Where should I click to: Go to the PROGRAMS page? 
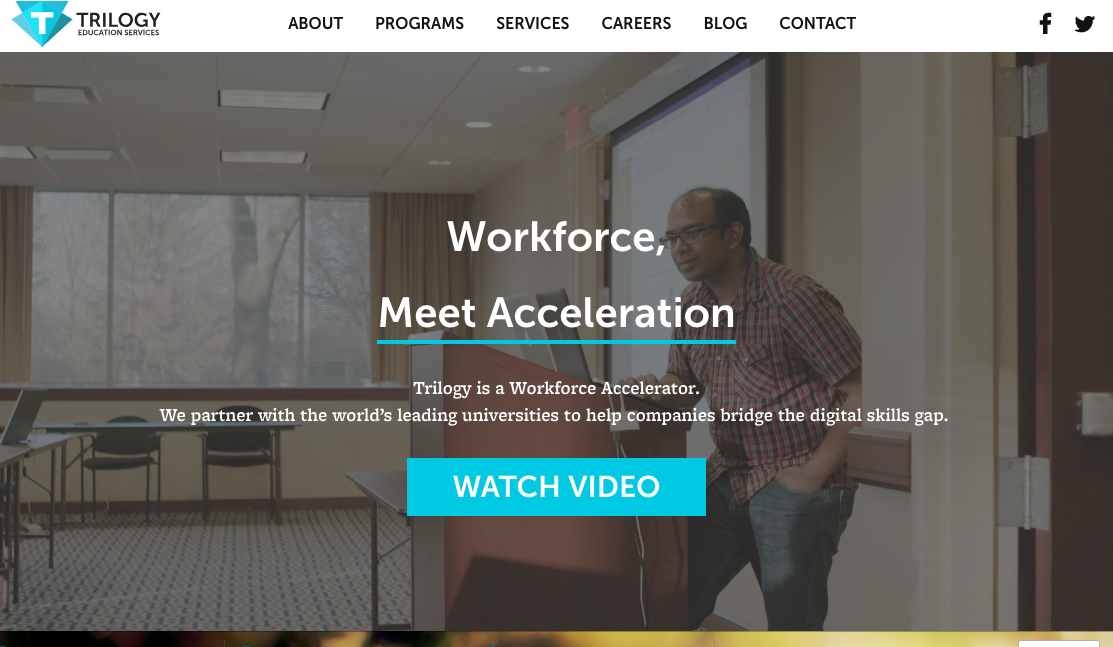click(x=420, y=23)
